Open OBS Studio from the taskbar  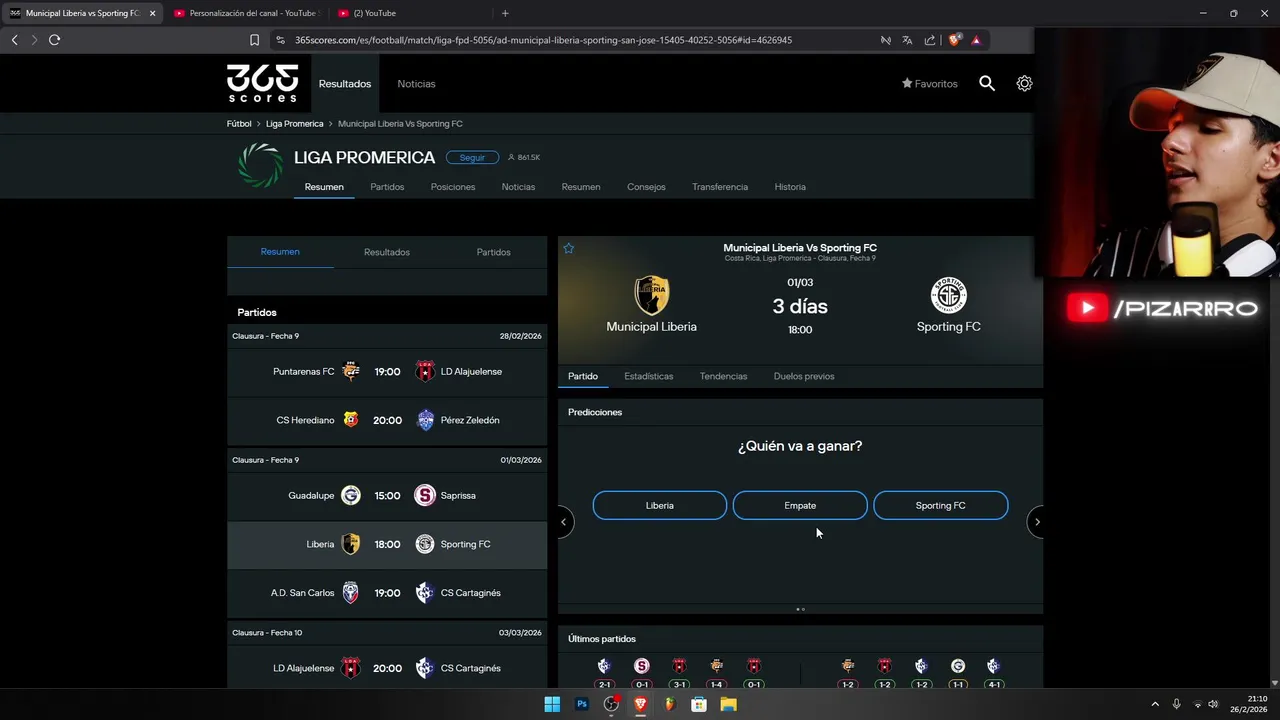coord(611,704)
